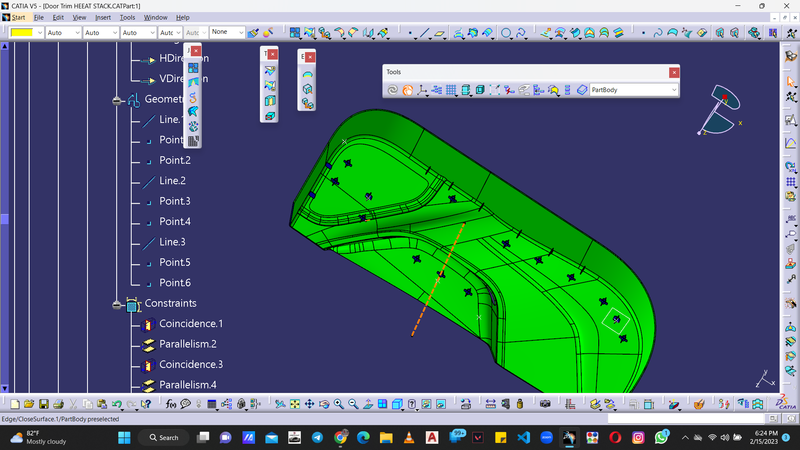Image resolution: width=800 pixels, height=450 pixels.
Task: Launch VLC media player from taskbar
Action: point(408,437)
